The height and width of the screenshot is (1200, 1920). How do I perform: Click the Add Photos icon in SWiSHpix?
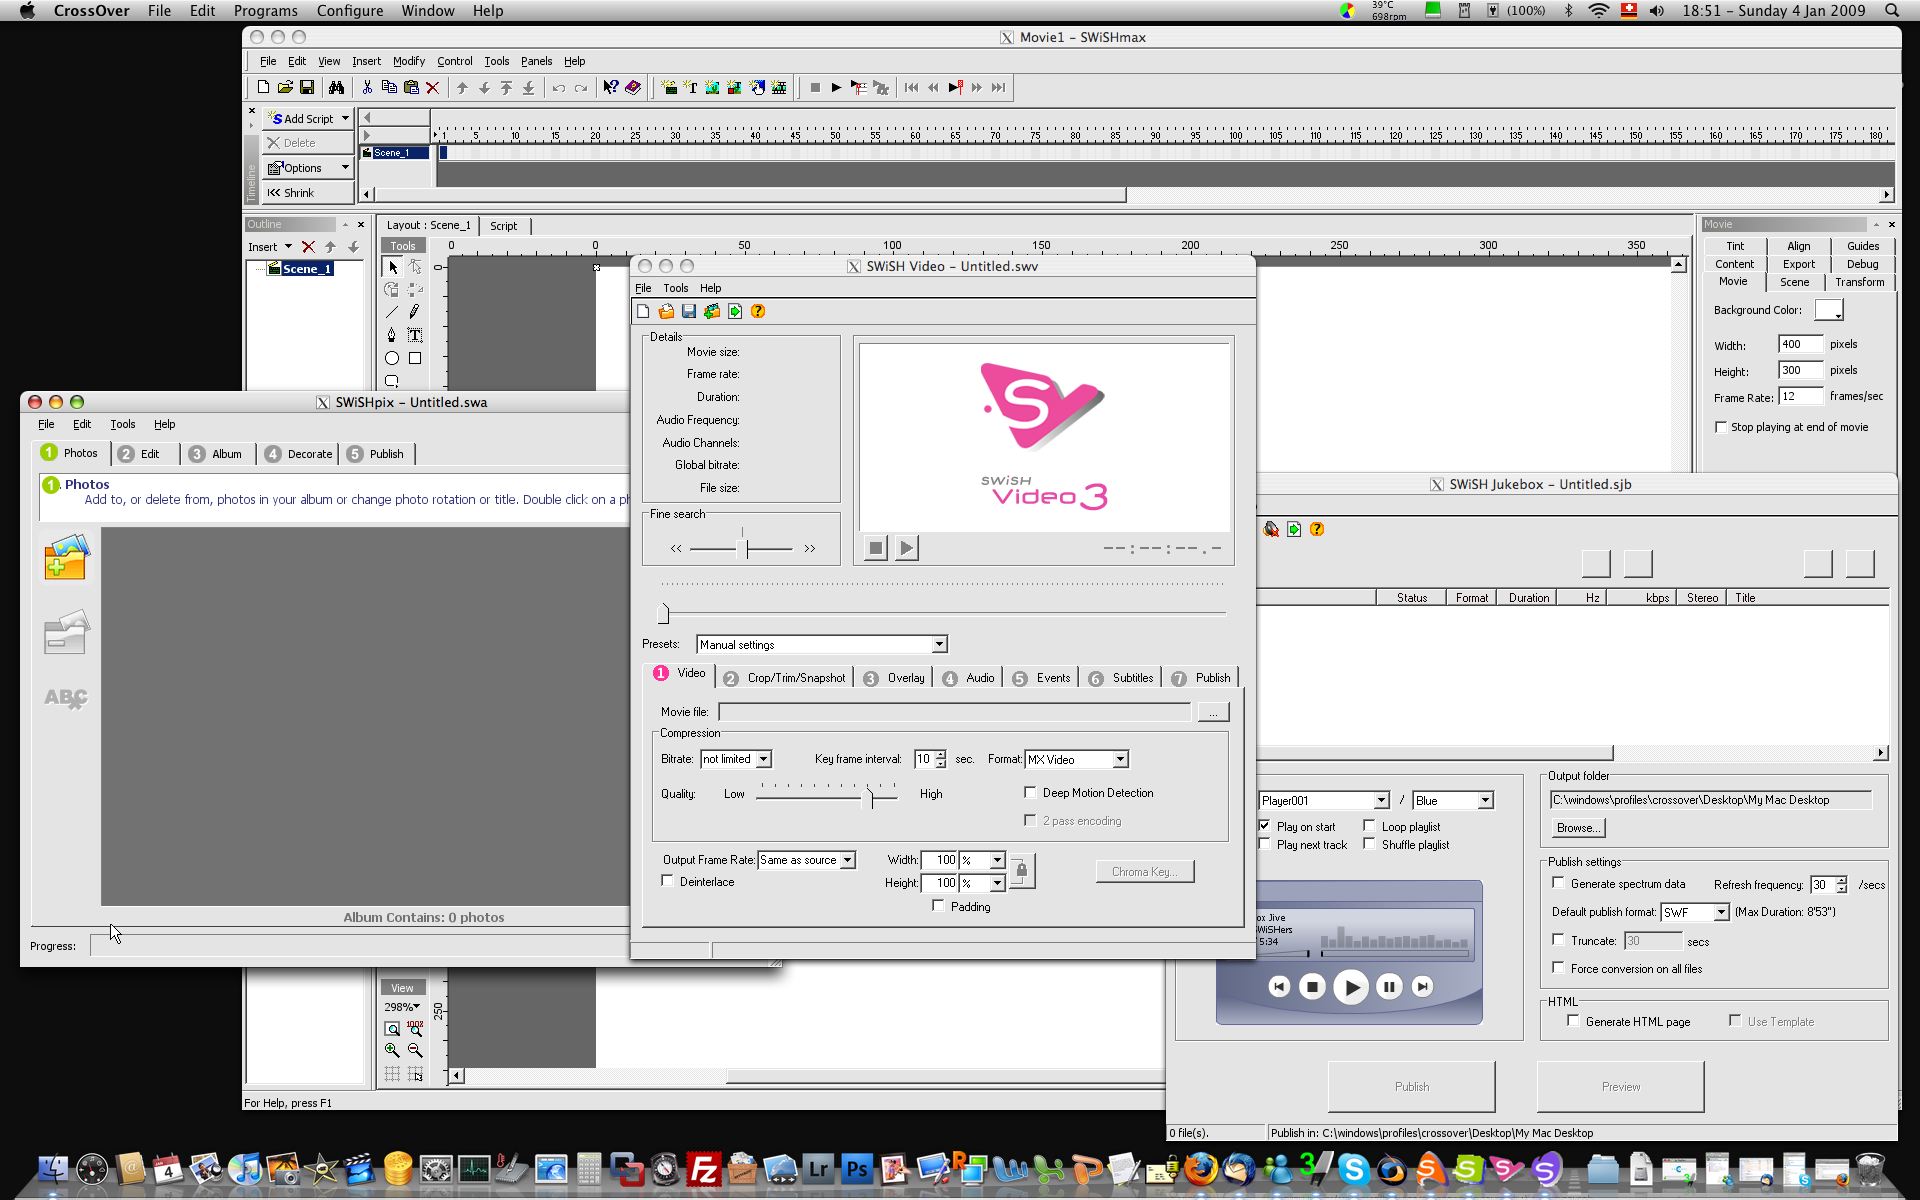click(67, 557)
